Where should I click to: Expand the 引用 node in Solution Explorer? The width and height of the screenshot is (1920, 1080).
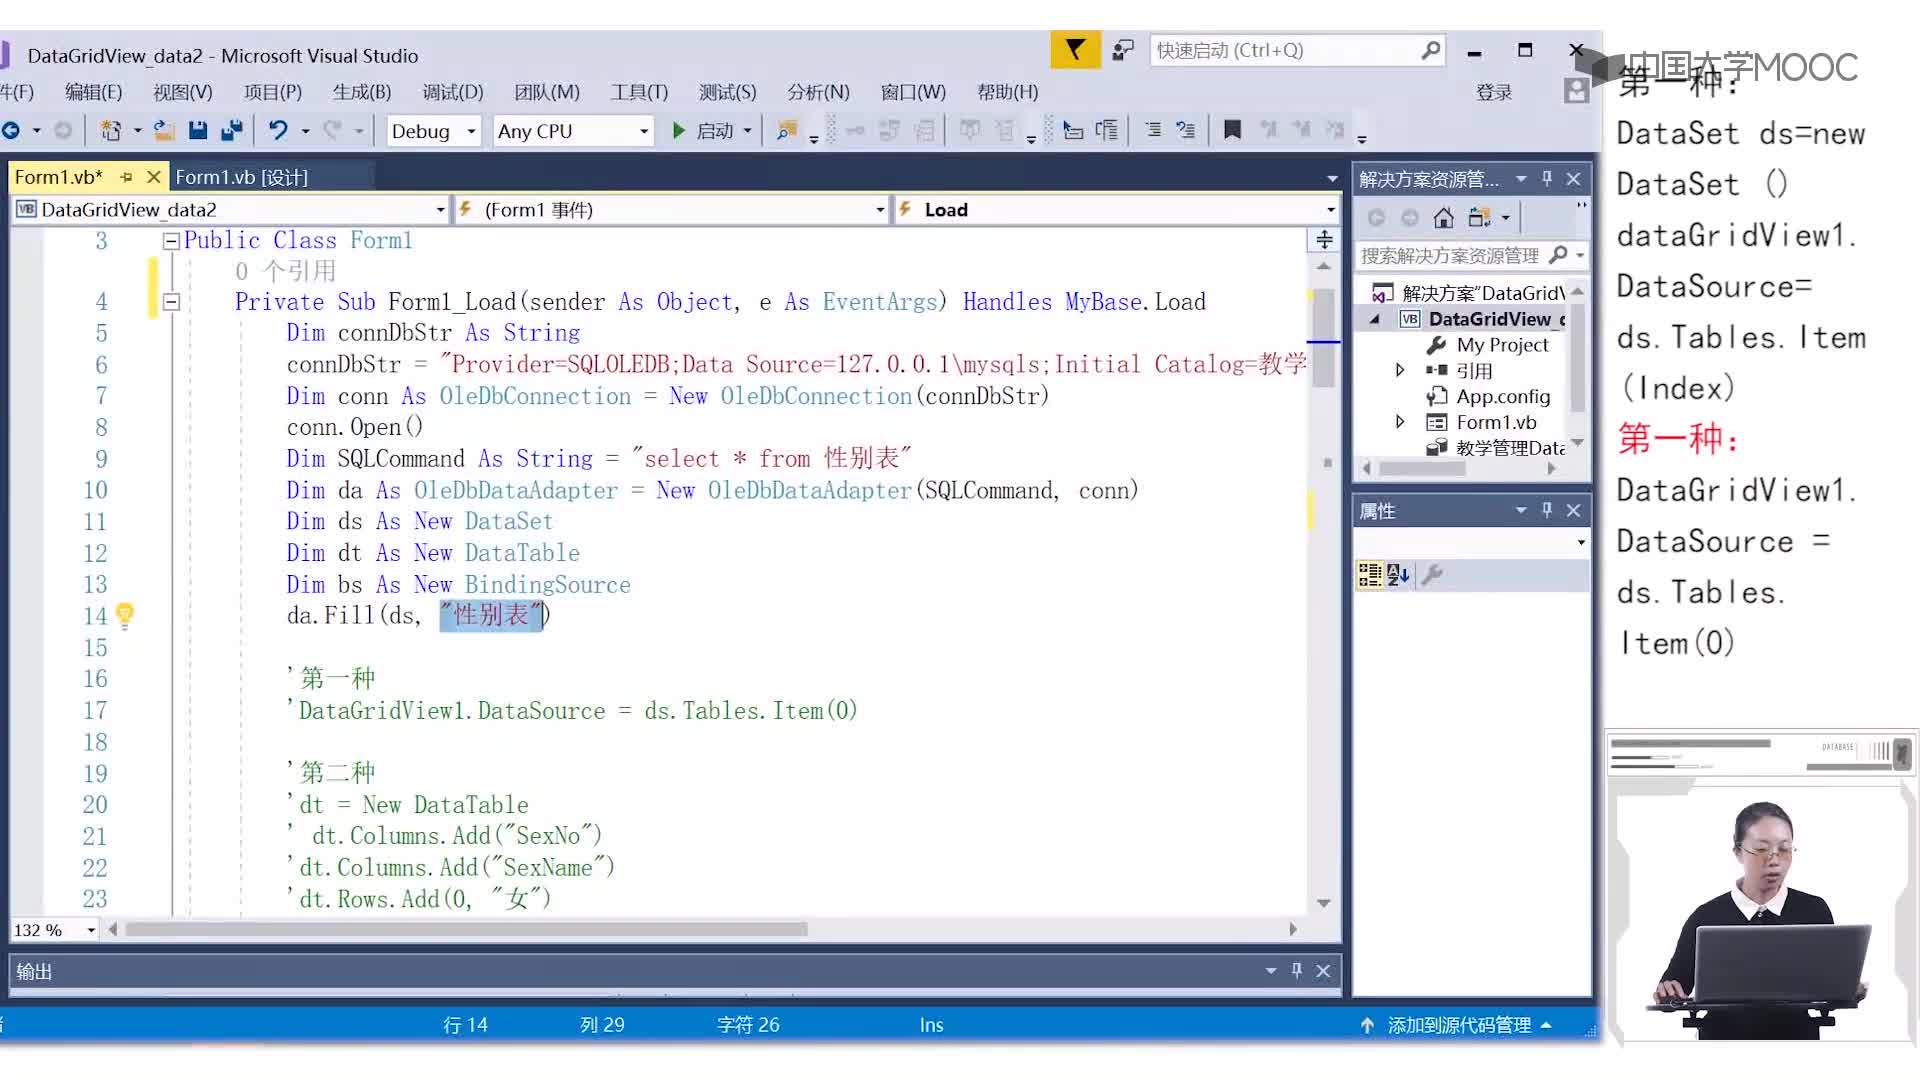[1400, 370]
